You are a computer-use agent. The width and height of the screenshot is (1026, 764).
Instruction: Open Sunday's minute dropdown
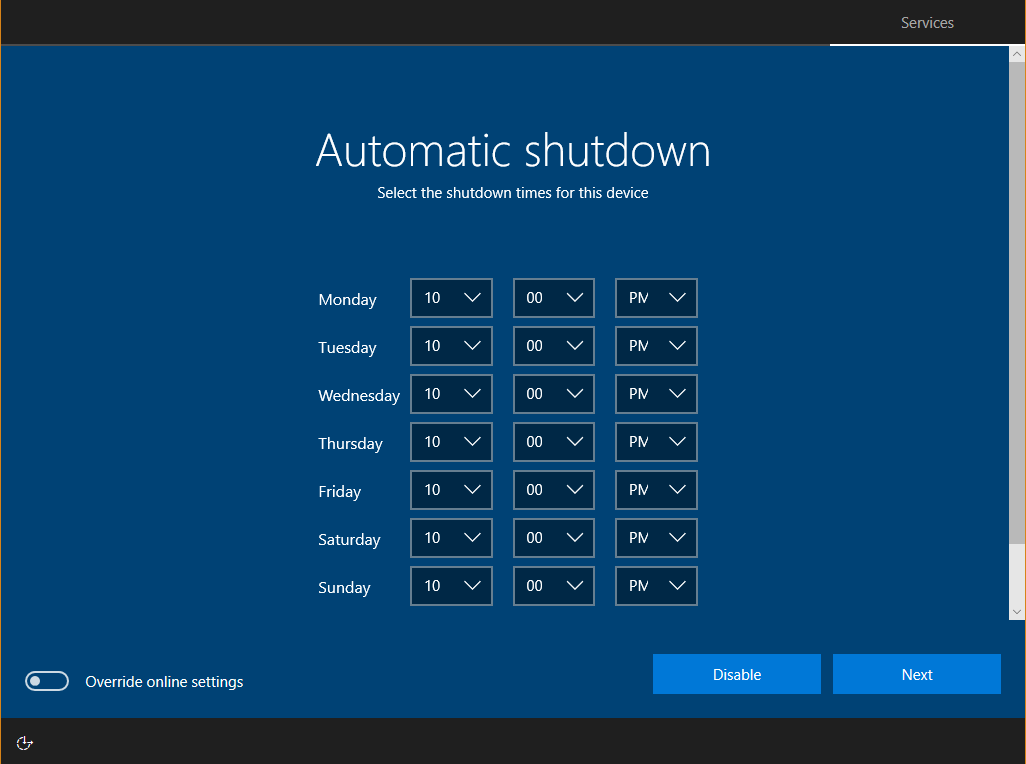click(x=553, y=586)
